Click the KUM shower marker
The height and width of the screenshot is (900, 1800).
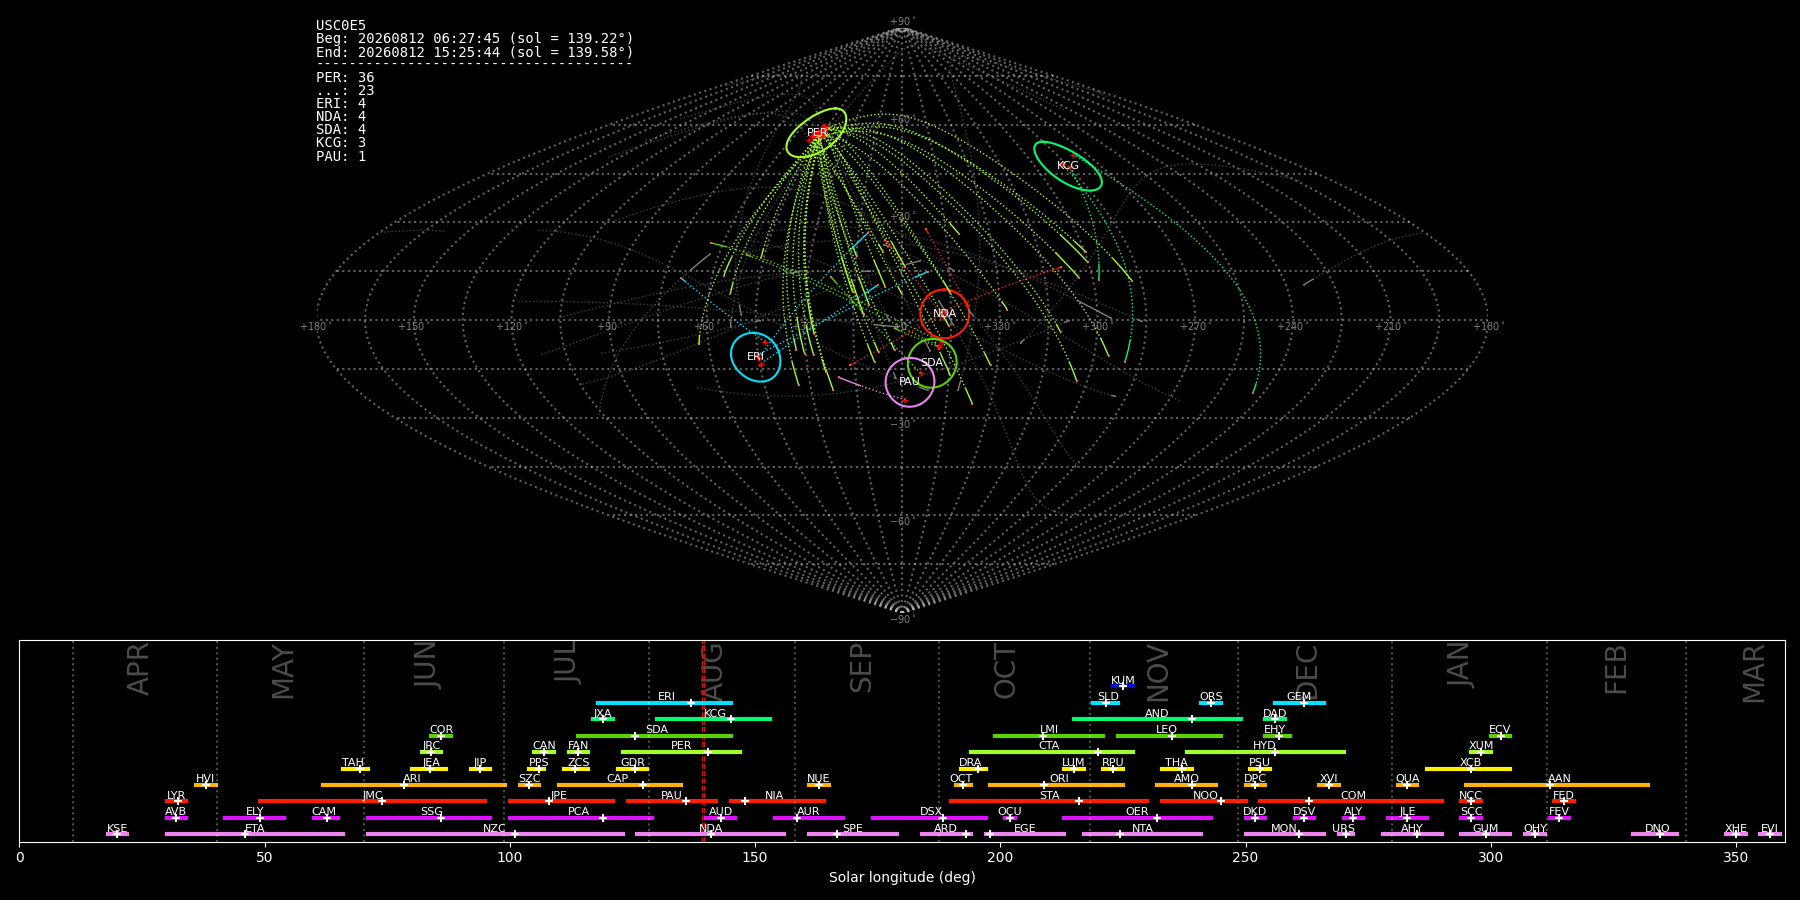1123,686
